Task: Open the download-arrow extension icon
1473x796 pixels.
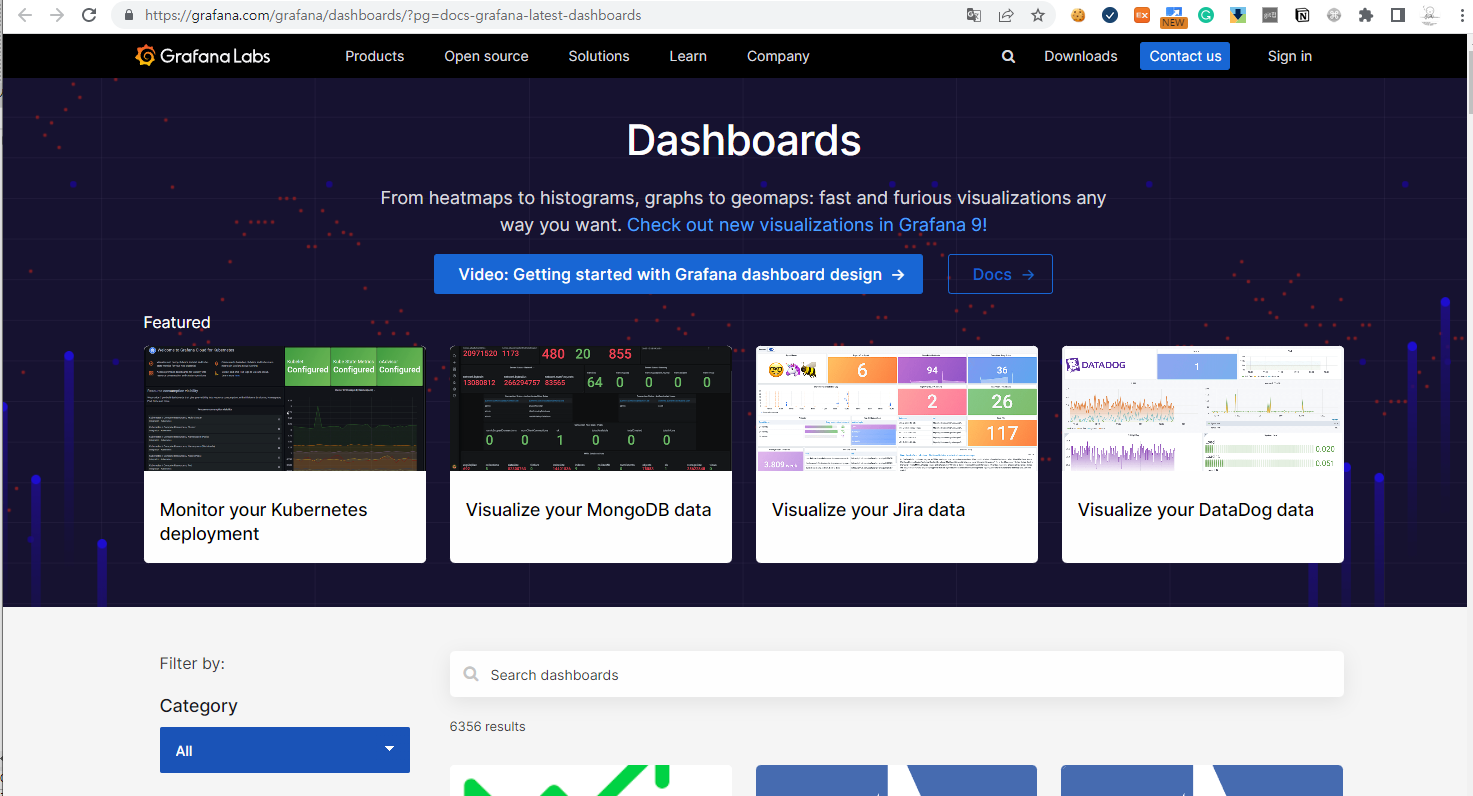Action: 1238,16
